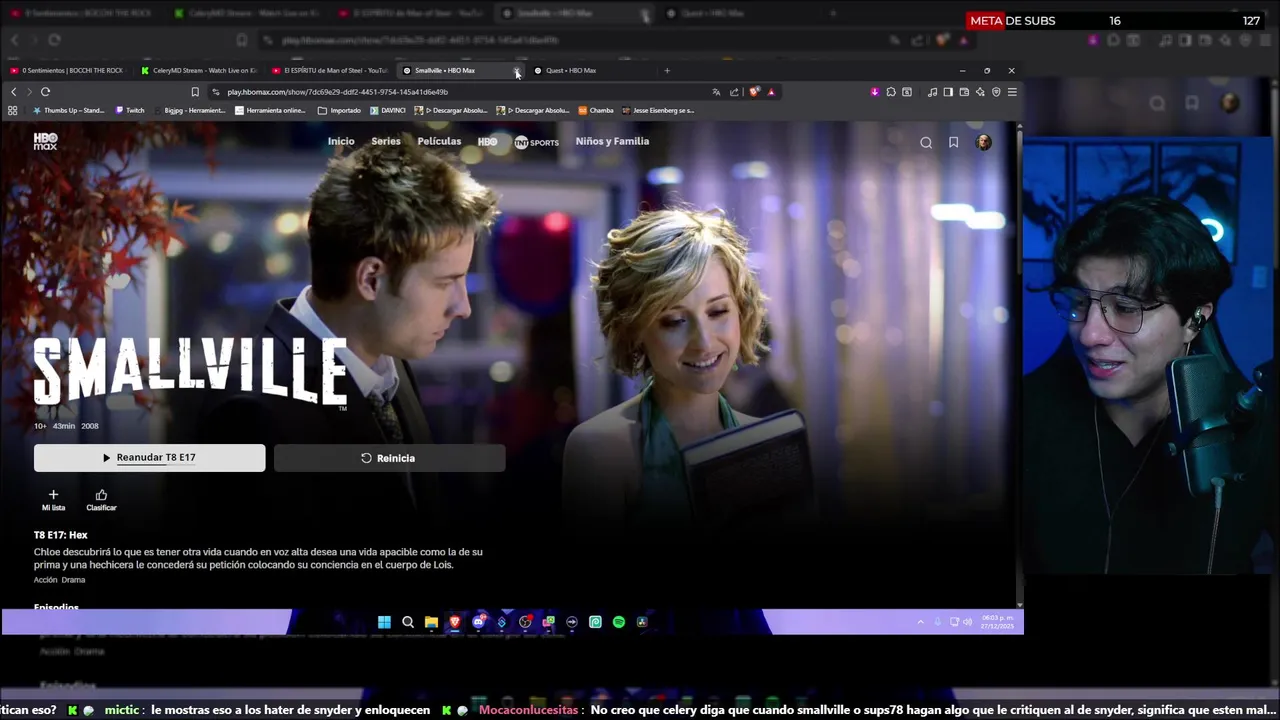Open the Twitch bookmark

pyautogui.click(x=130, y=111)
